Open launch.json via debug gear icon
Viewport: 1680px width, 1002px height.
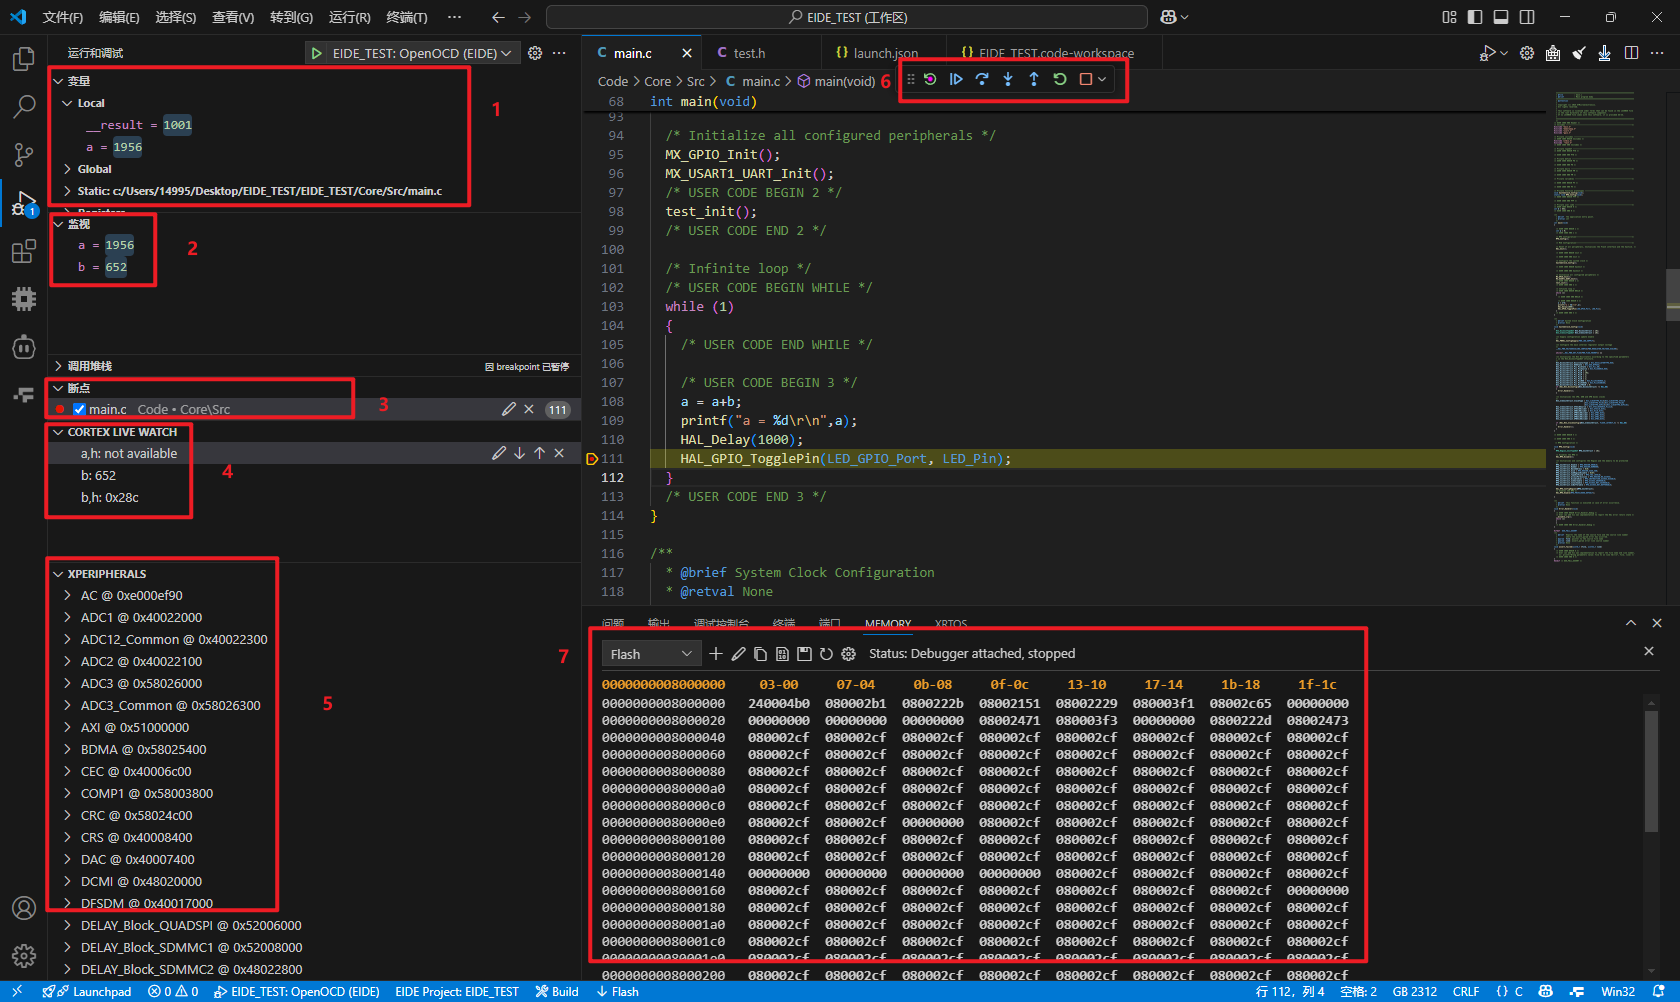[x=535, y=53]
